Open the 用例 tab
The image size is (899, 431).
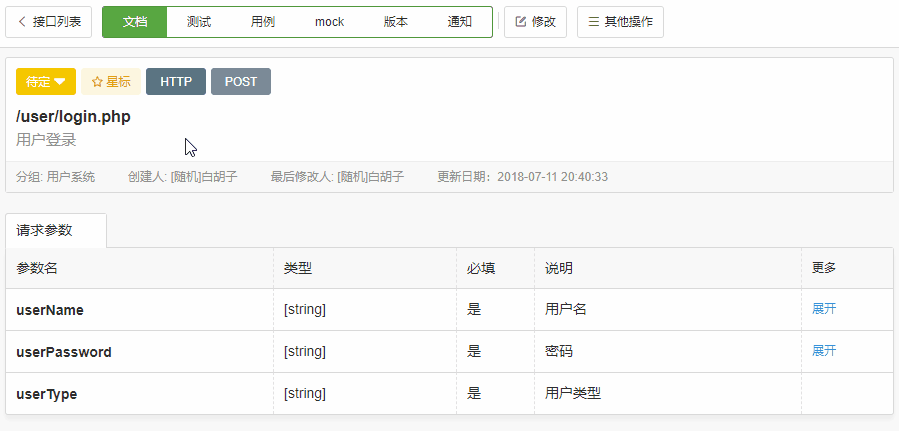coord(263,22)
